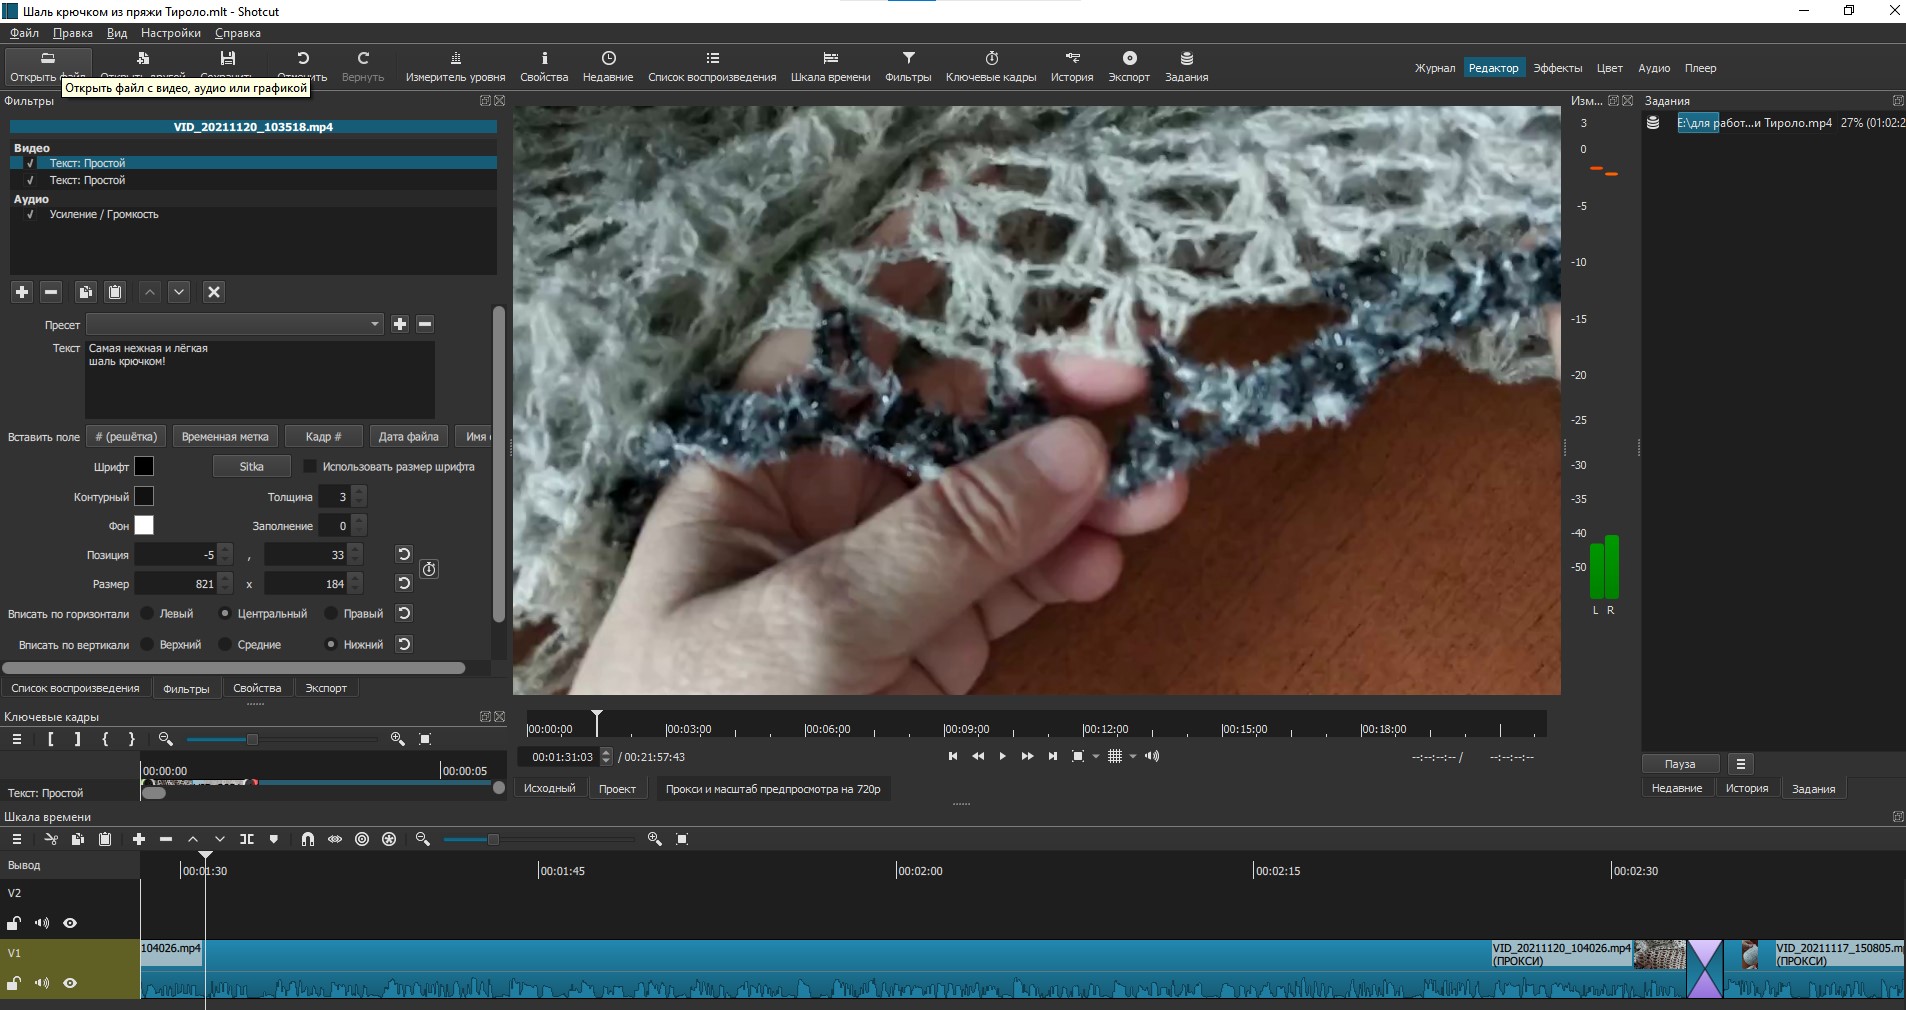
Task: Open Недавние recent files in toolbar
Action: 608,66
